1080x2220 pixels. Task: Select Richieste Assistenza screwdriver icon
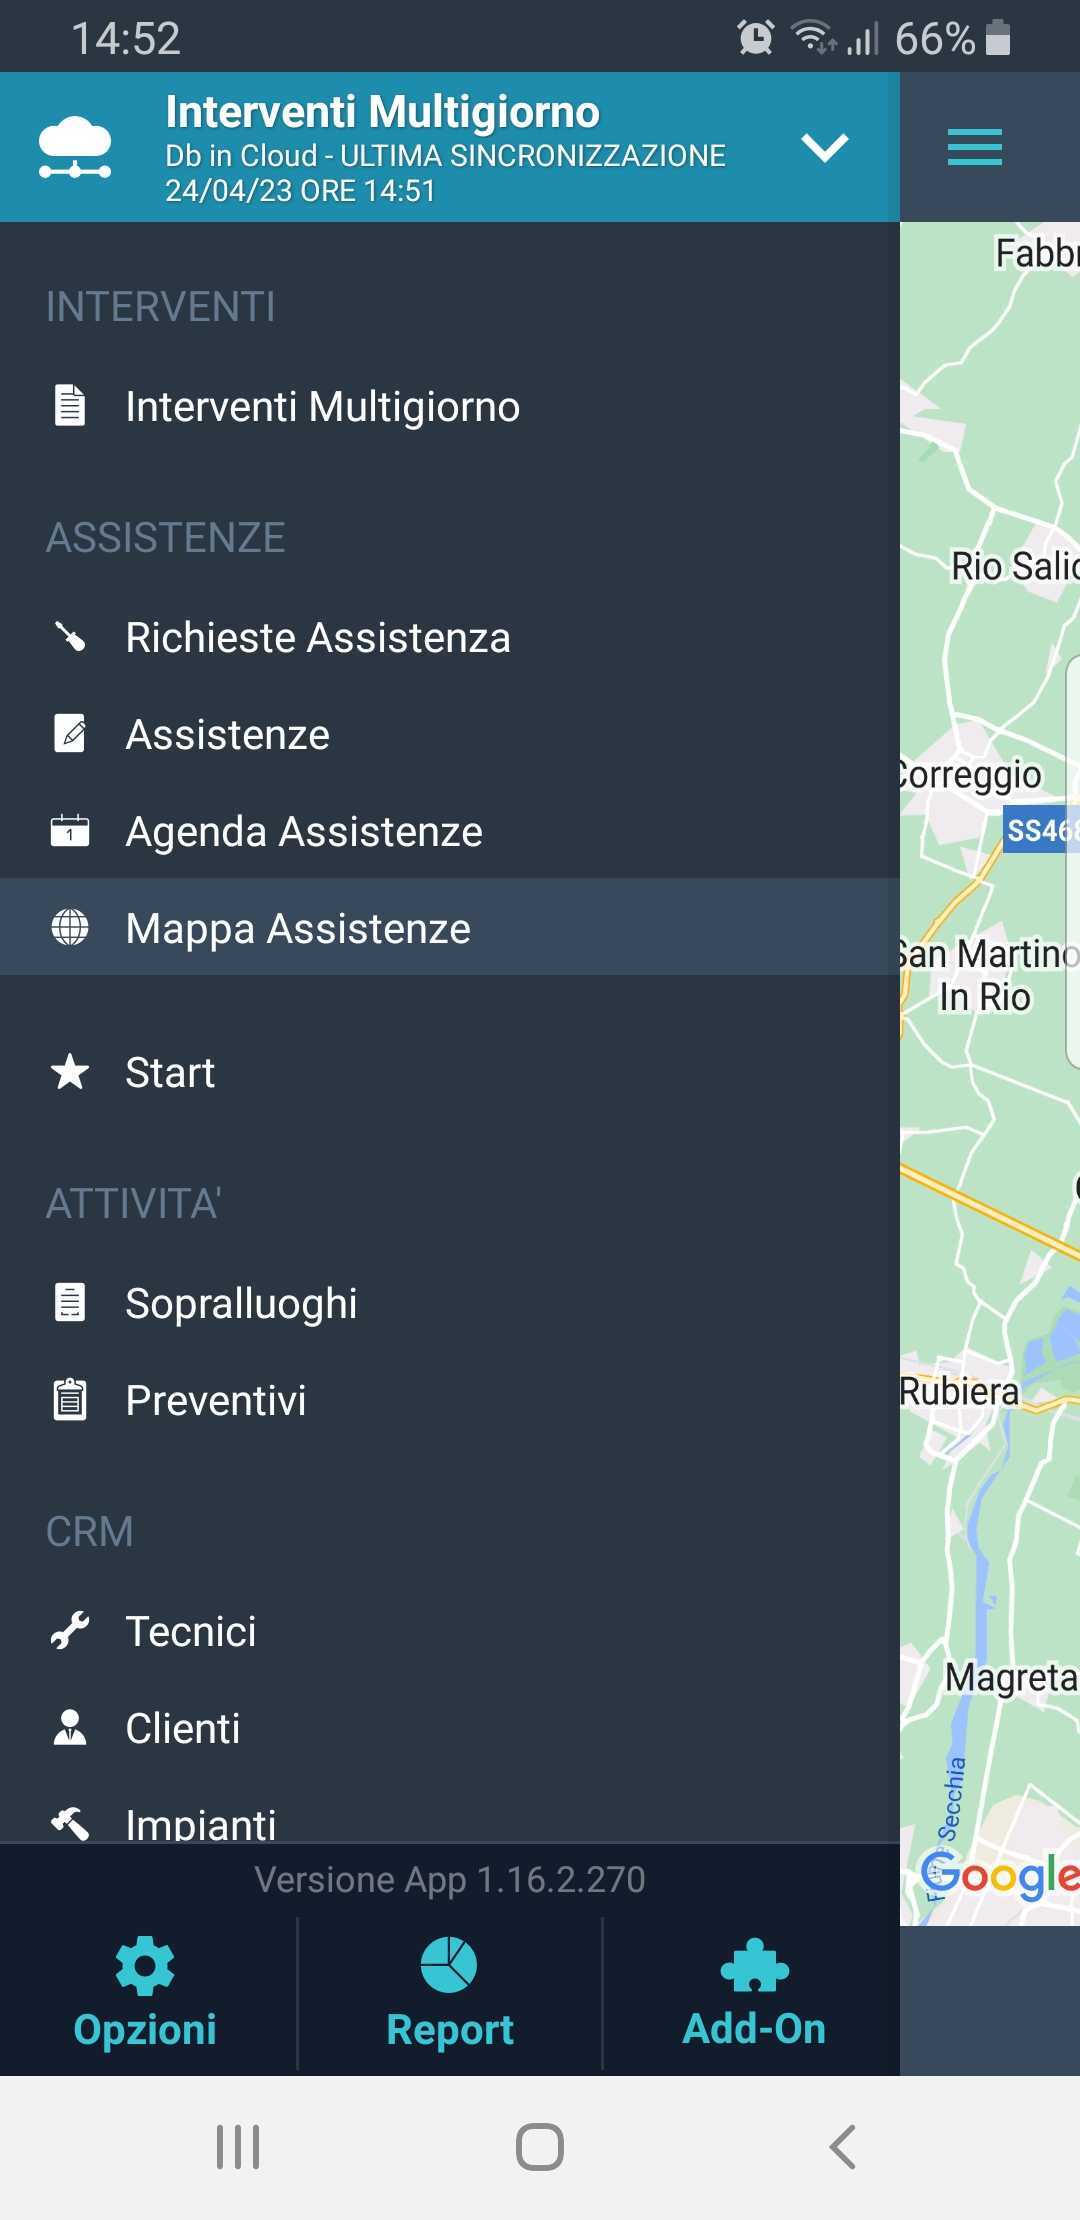click(70, 637)
